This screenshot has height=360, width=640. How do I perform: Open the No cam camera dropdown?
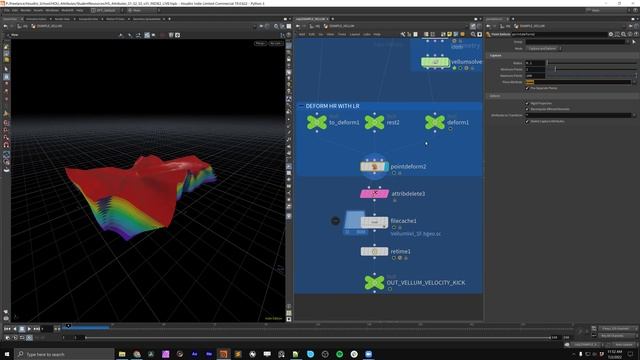(276, 43)
